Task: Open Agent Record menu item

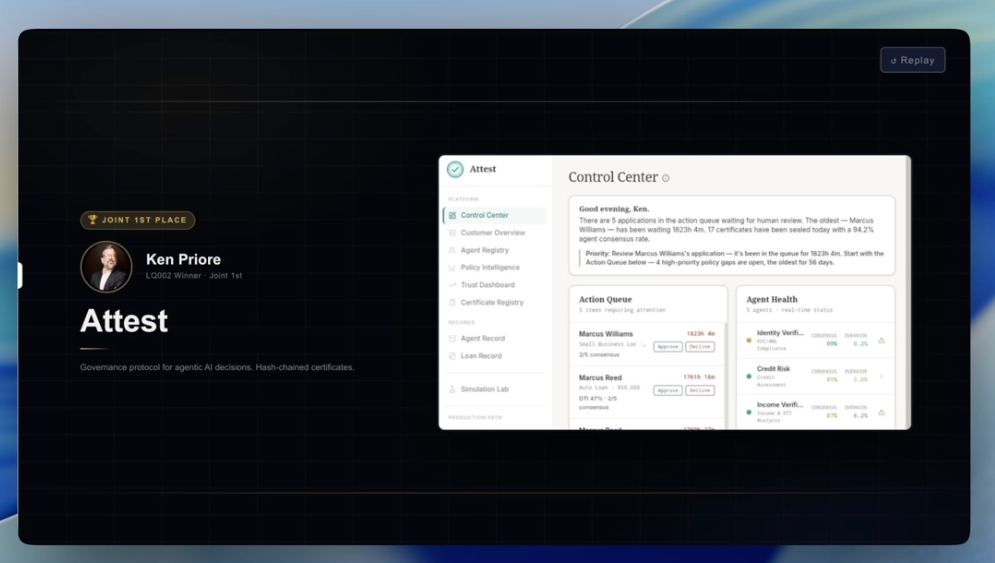Action: pos(494,338)
